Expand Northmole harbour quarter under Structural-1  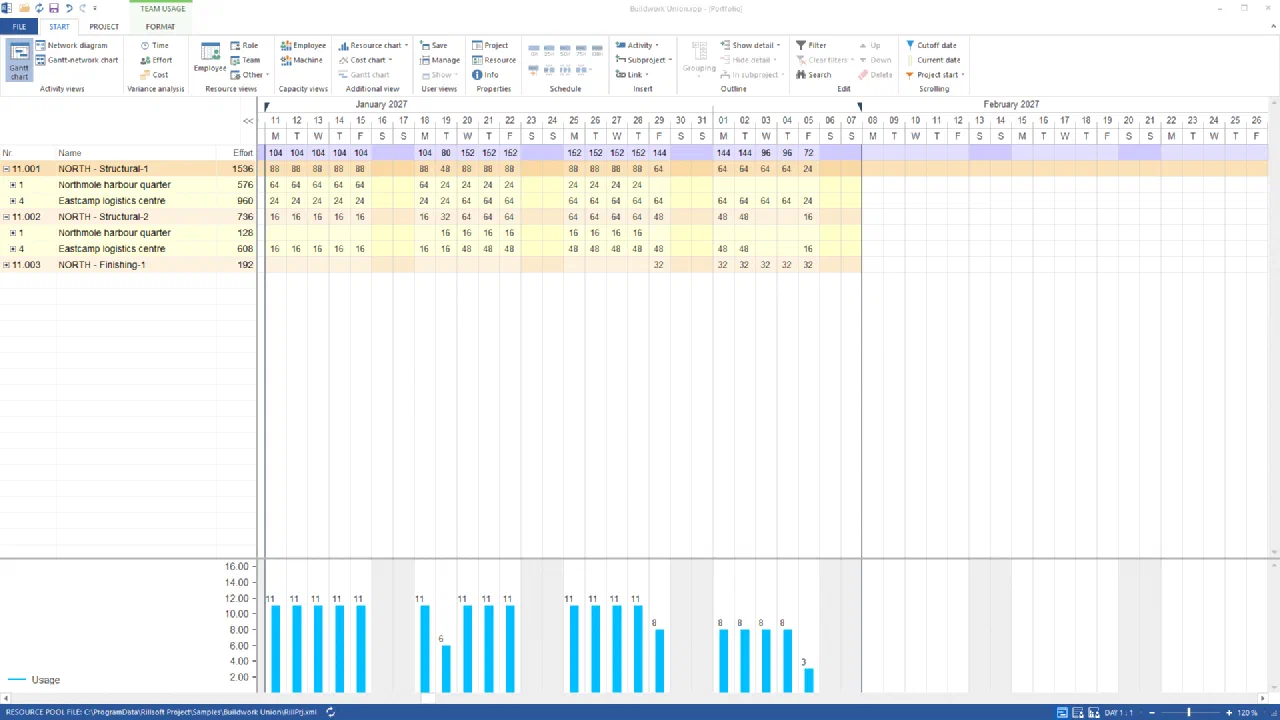click(13, 185)
